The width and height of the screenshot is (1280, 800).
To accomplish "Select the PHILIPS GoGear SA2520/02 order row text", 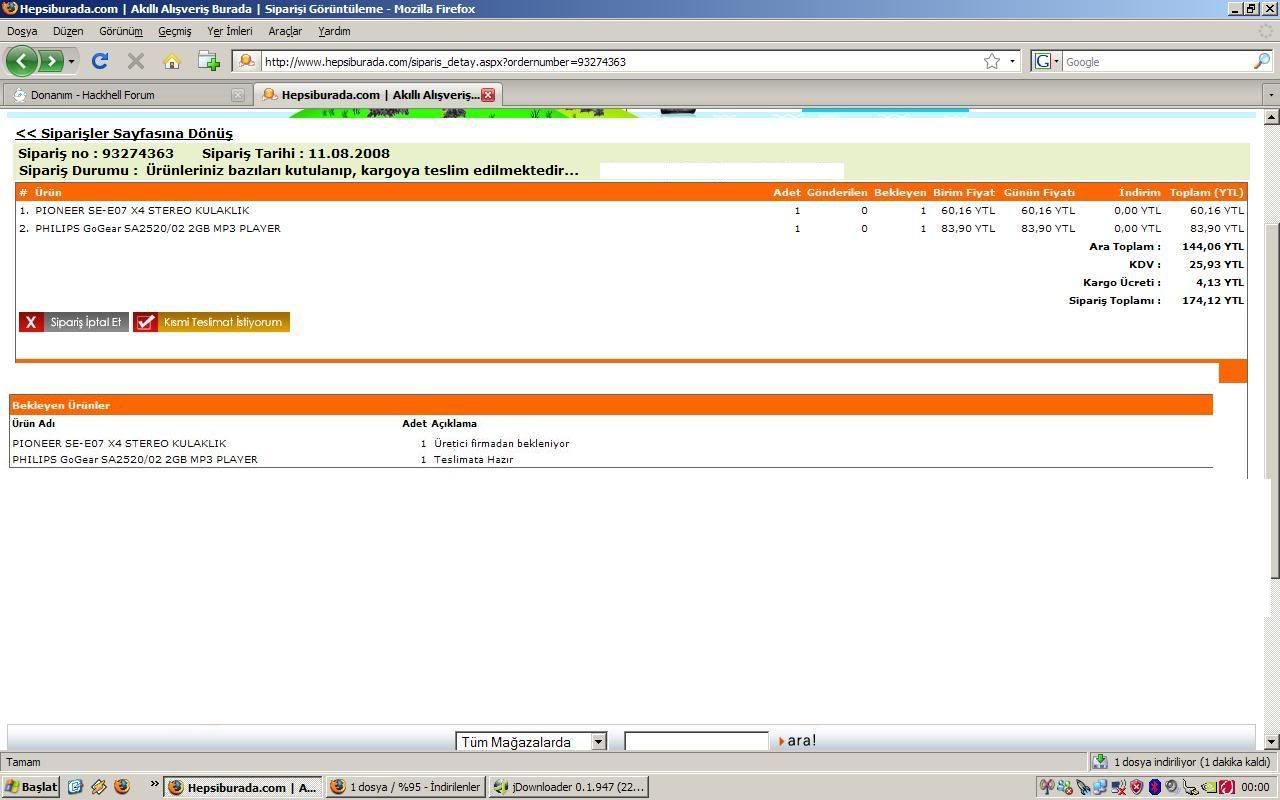I will click(x=158, y=229).
